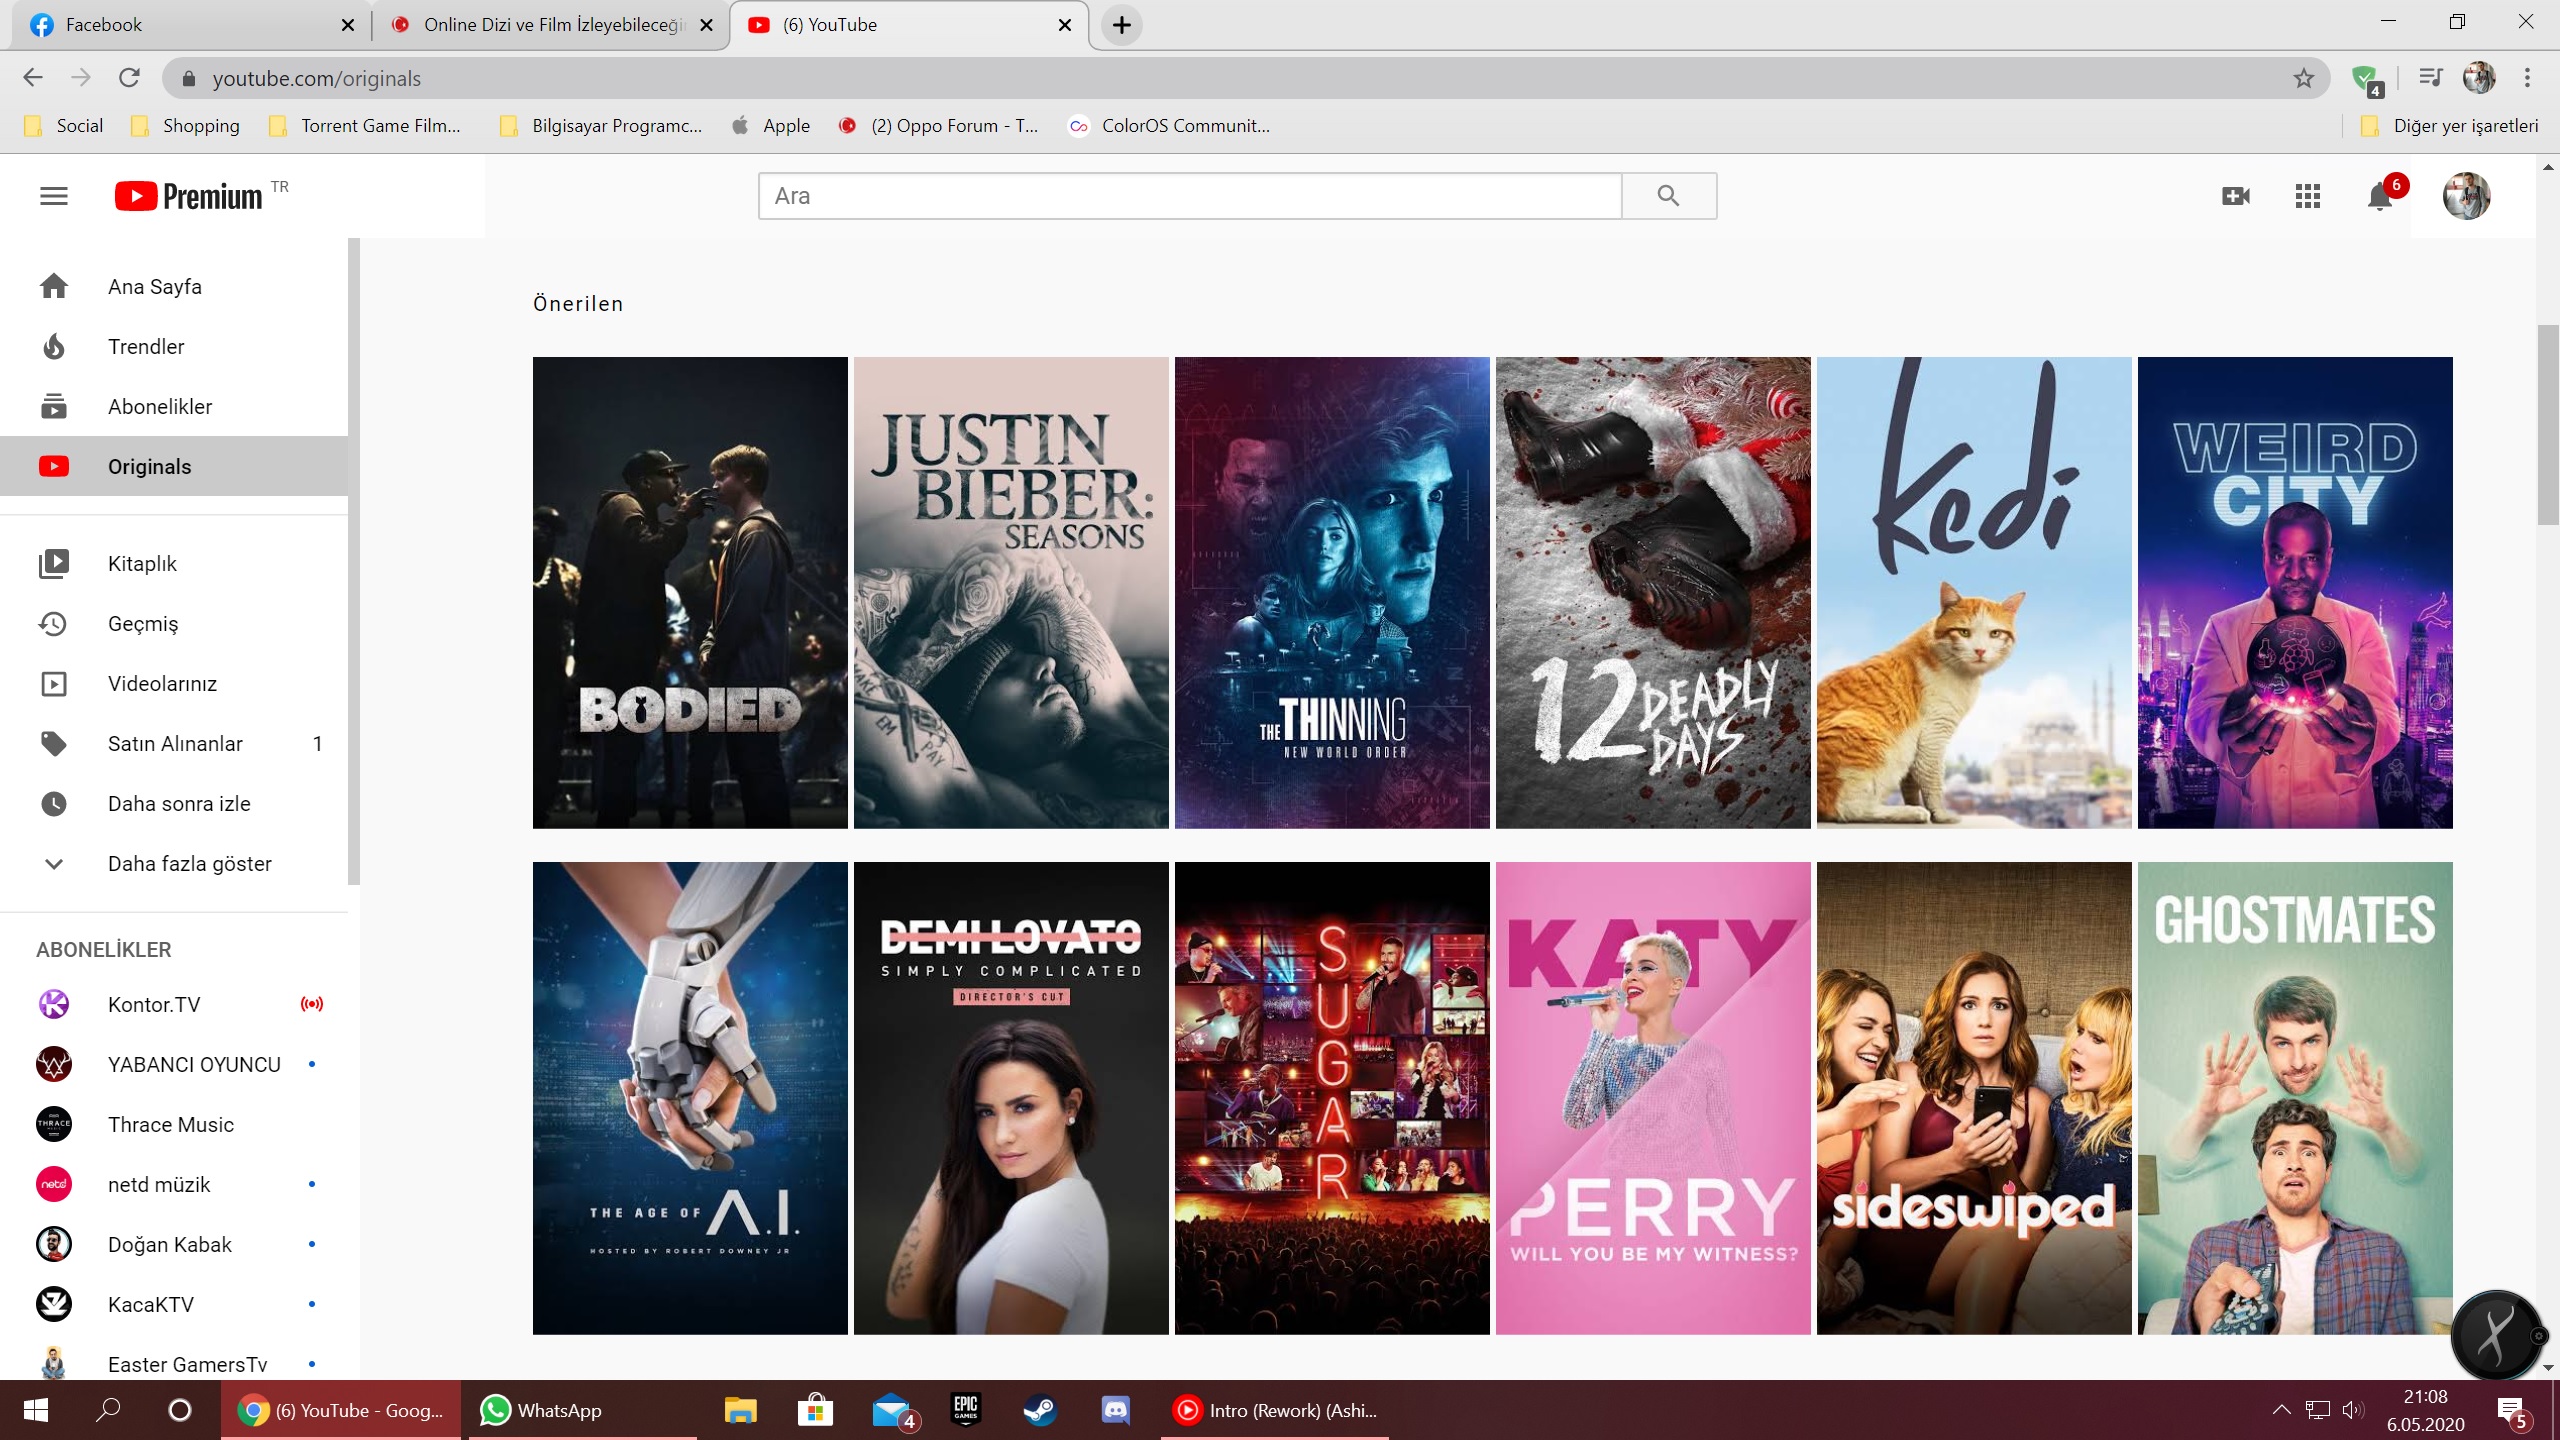Click the YouTube Premium logo

coord(189,196)
